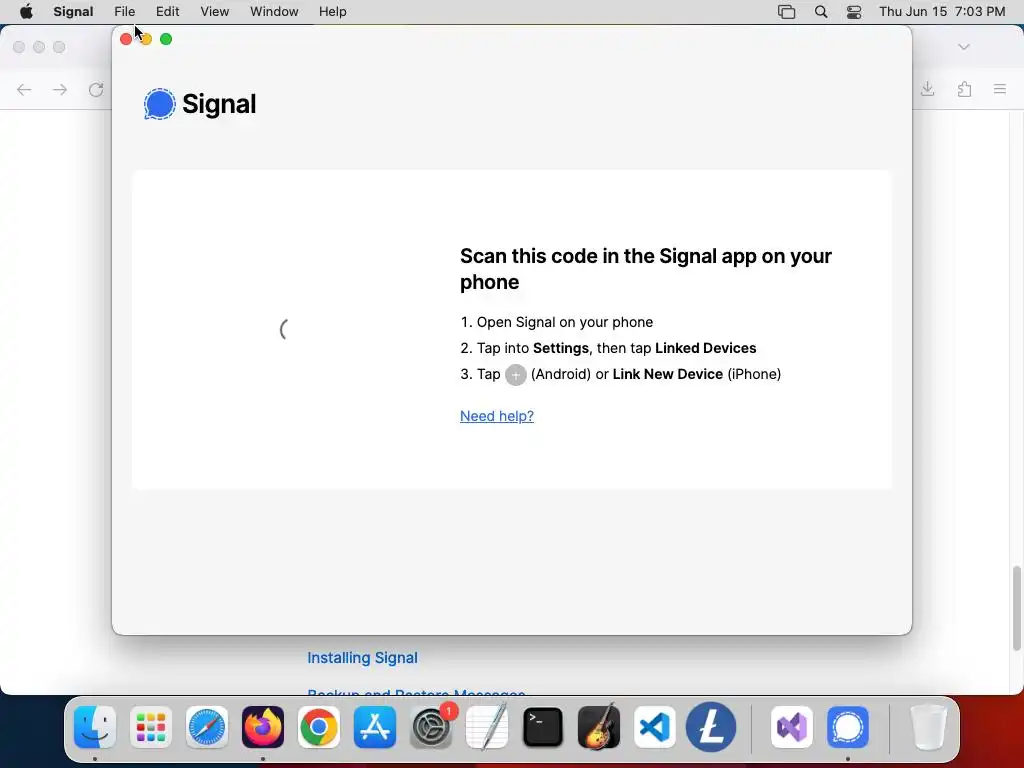Viewport: 1024px width, 768px height.
Task: Open Litecoin app from the Dock
Action: [x=711, y=727]
